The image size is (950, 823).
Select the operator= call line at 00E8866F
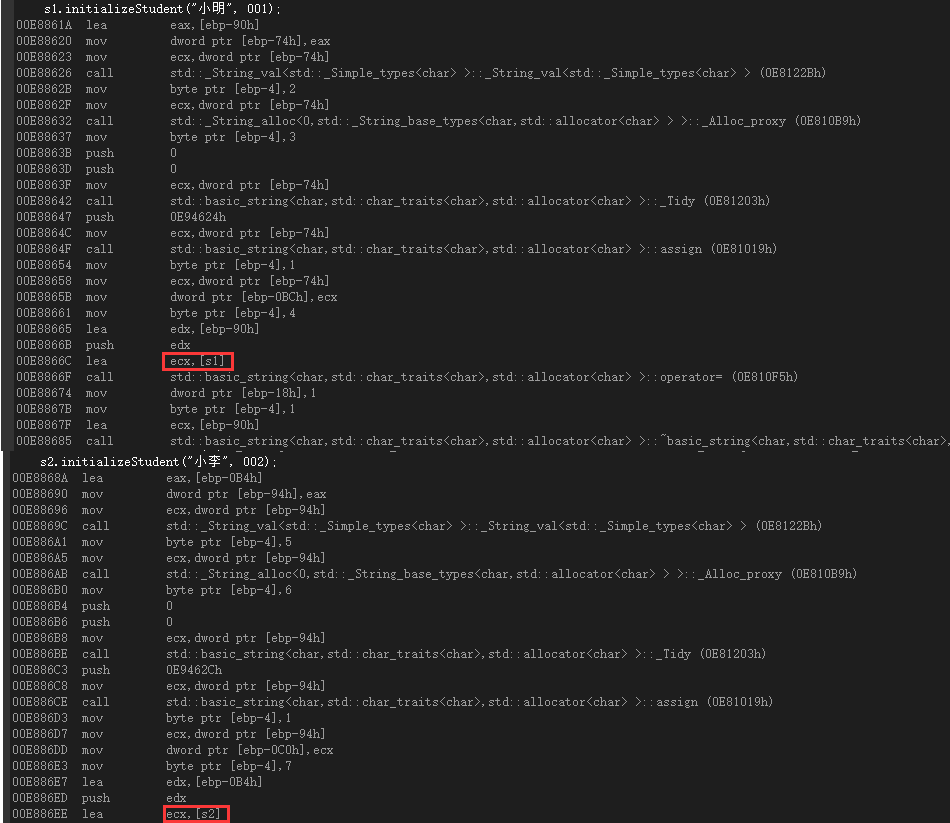pos(407,377)
